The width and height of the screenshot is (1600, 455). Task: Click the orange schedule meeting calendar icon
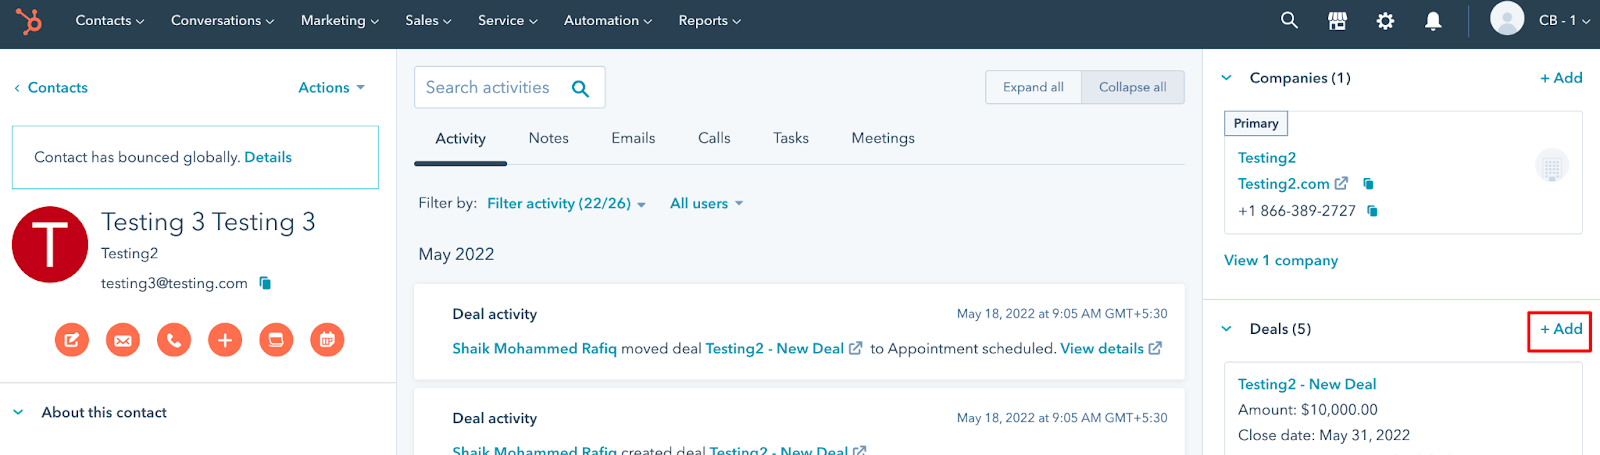(327, 340)
